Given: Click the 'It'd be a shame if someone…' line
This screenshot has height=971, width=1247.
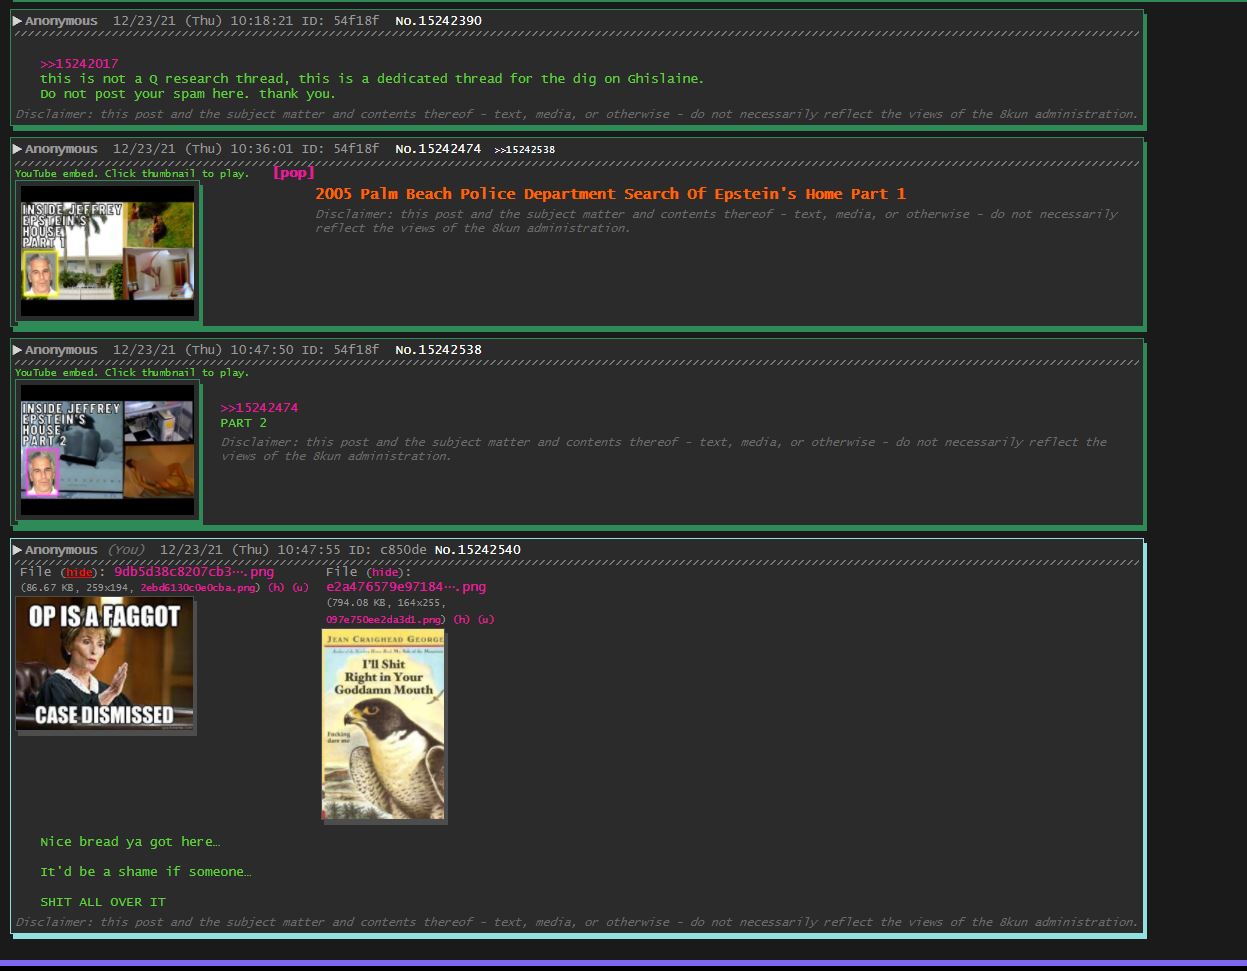Looking at the screenshot, I should (x=146, y=872).
